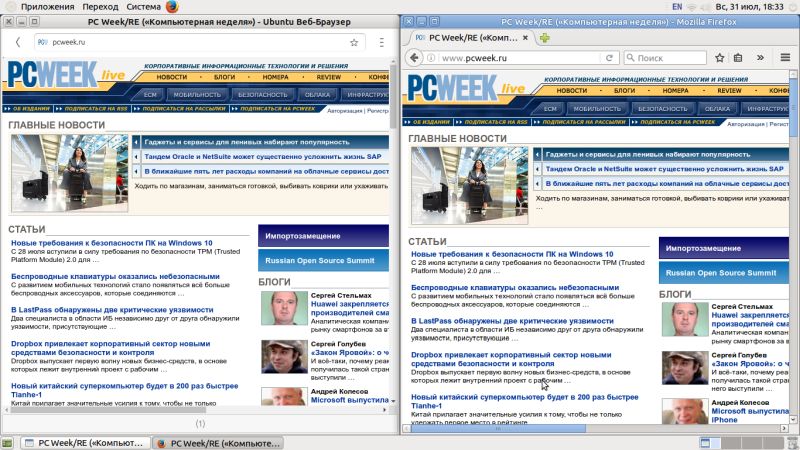Open Chinese supercomputer article in Firefox

[524, 402]
